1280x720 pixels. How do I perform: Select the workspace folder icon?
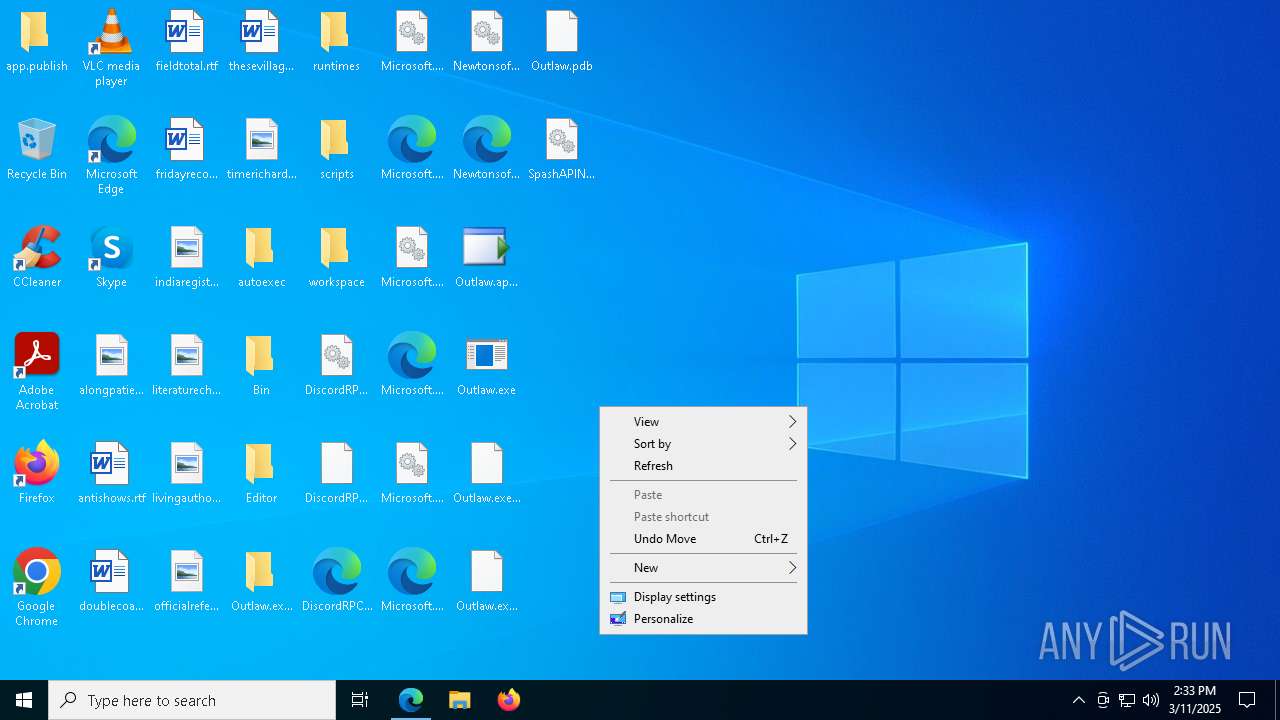click(336, 257)
